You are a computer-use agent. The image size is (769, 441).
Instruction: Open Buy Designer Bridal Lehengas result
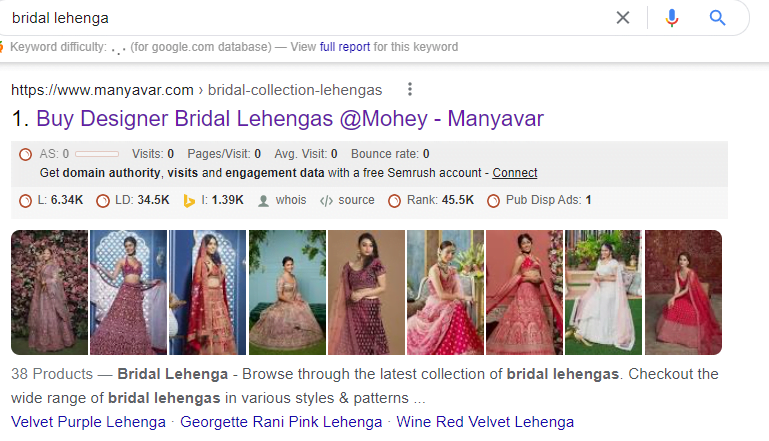pos(290,119)
